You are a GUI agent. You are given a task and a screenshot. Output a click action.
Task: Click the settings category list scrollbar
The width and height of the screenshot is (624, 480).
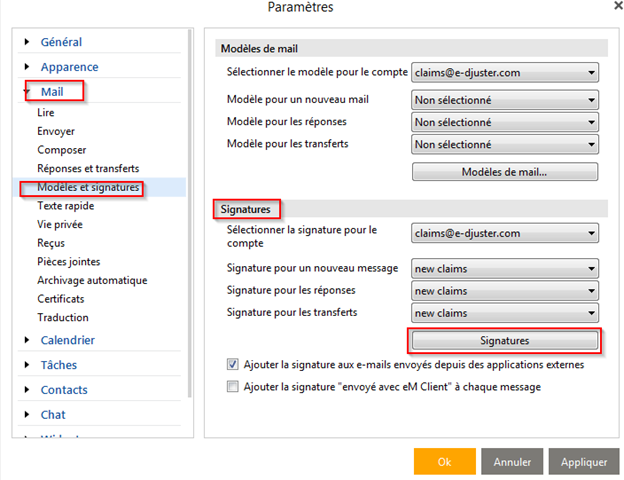[190, 215]
